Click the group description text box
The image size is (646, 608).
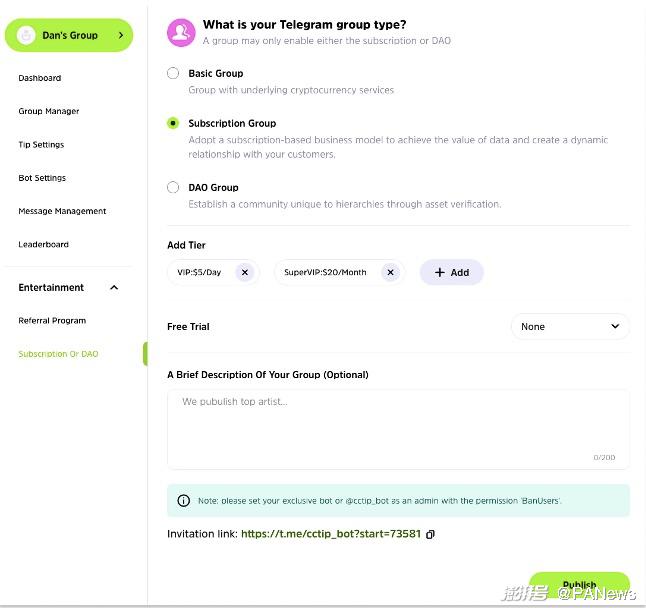pyautogui.click(x=398, y=429)
